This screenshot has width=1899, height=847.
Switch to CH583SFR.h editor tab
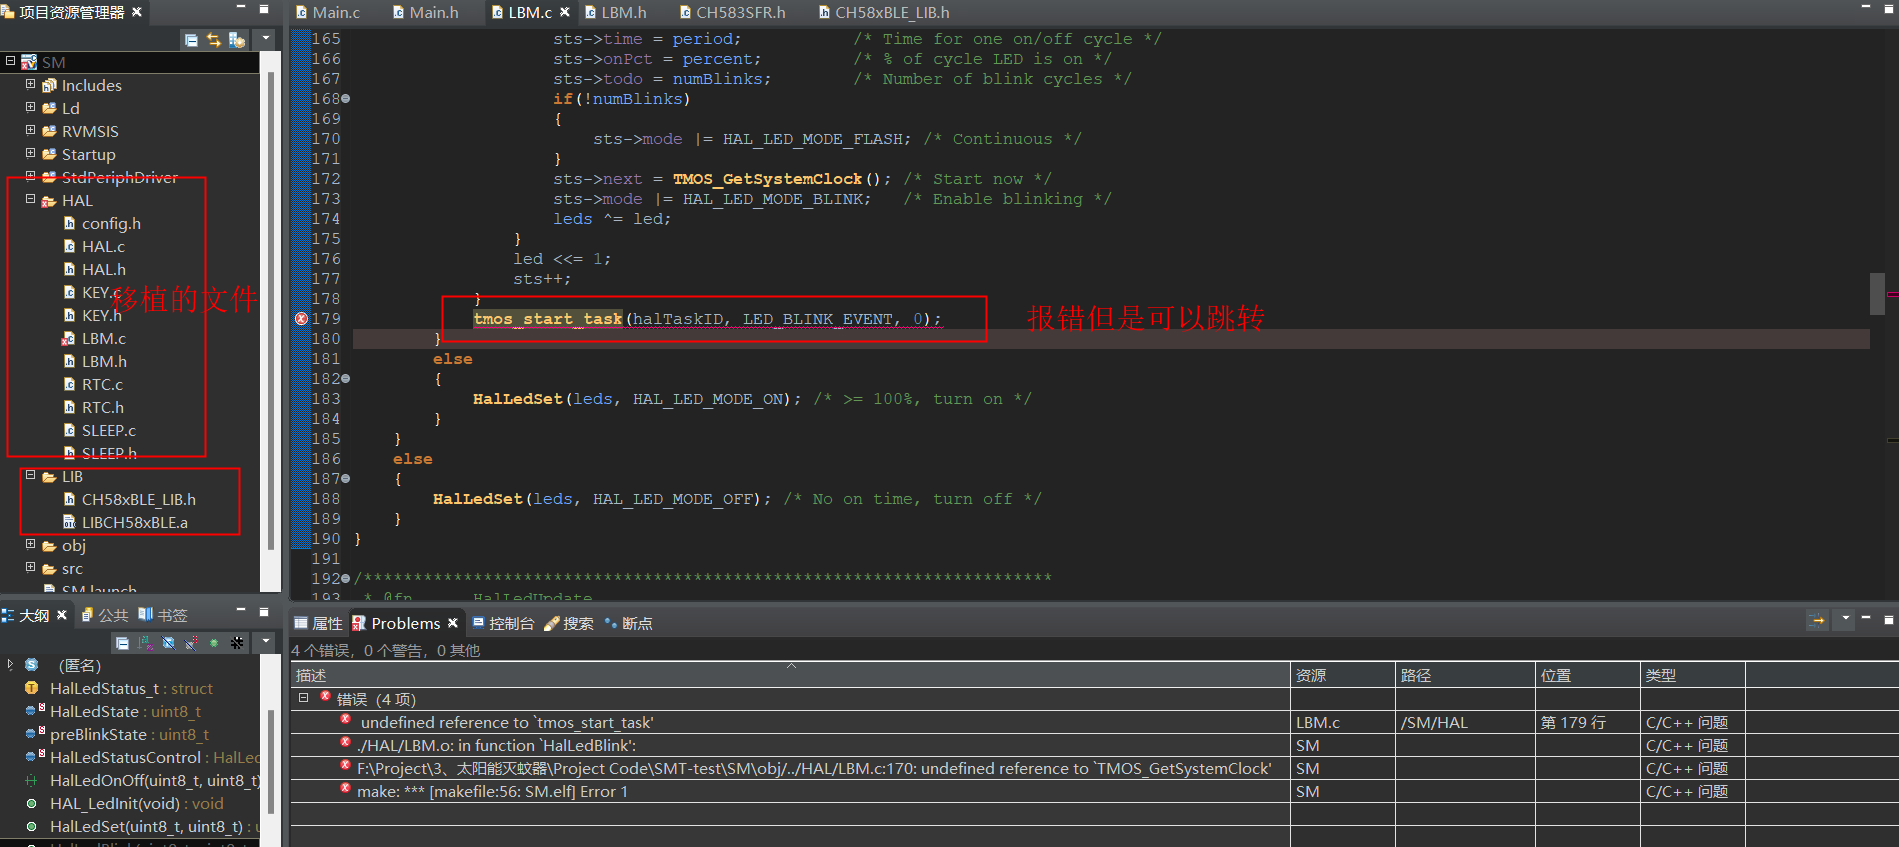click(x=733, y=12)
